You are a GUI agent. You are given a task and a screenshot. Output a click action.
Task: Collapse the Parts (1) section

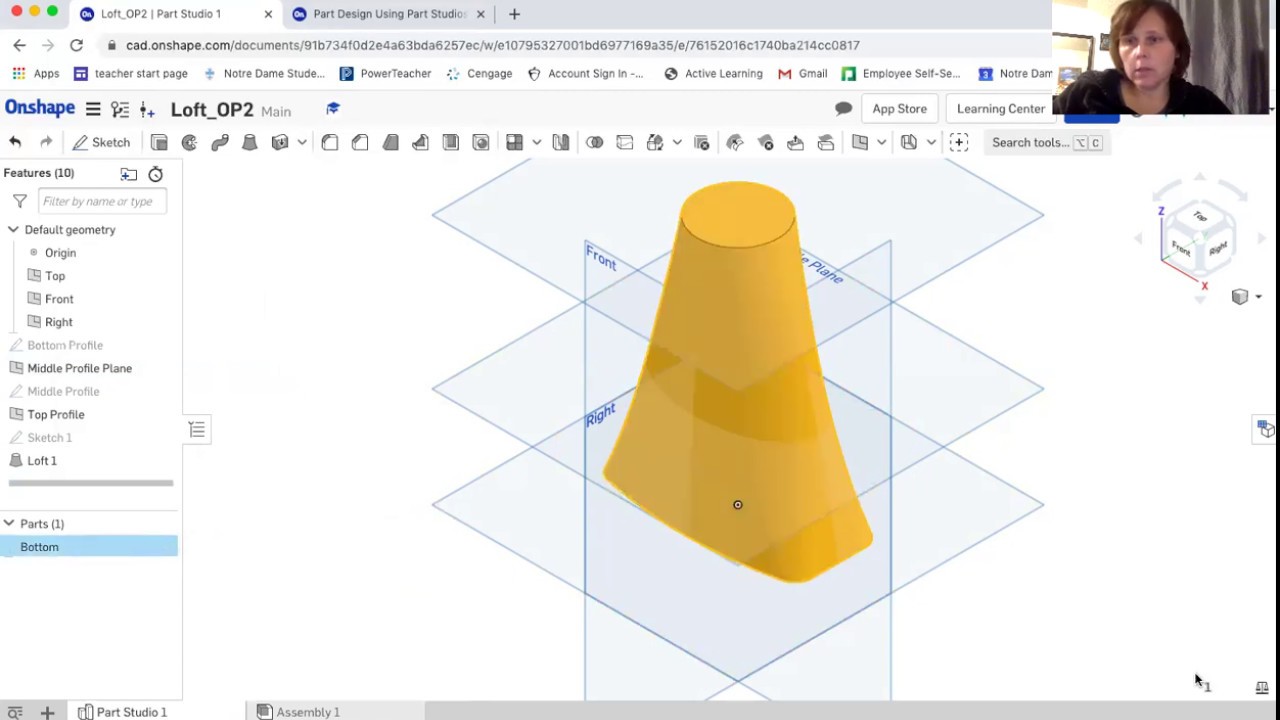coord(9,524)
